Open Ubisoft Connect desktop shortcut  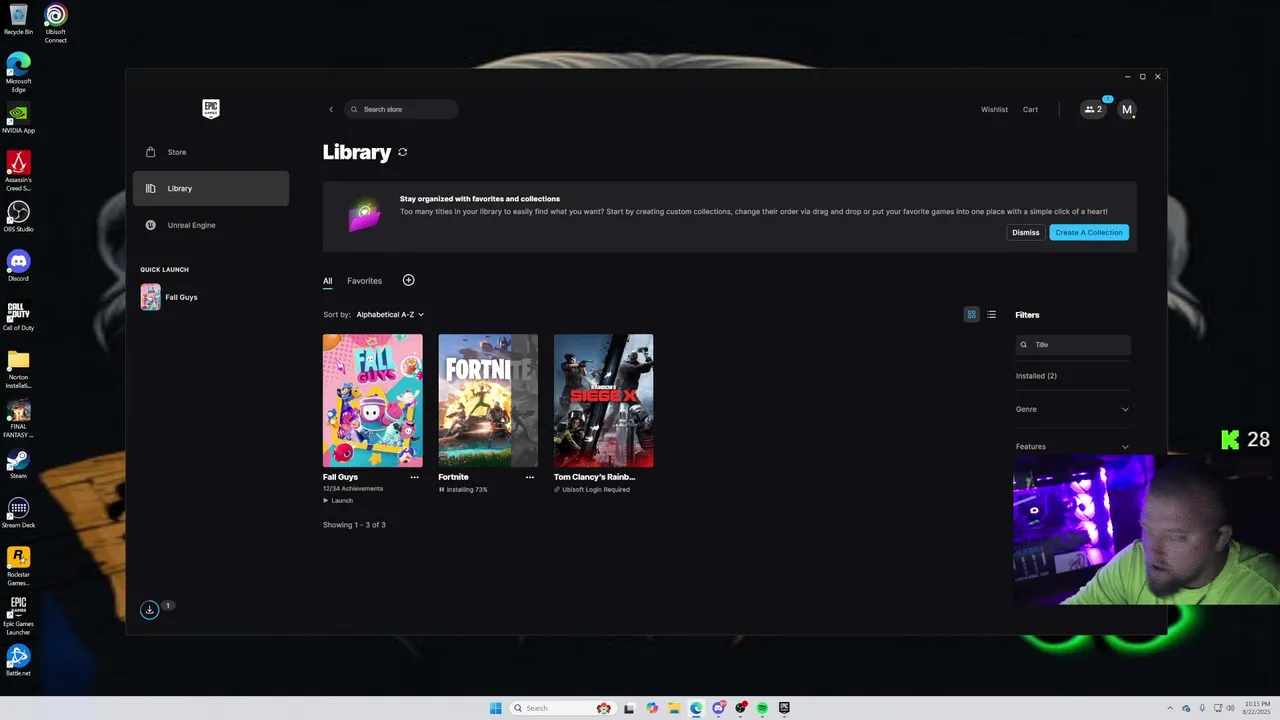point(56,23)
